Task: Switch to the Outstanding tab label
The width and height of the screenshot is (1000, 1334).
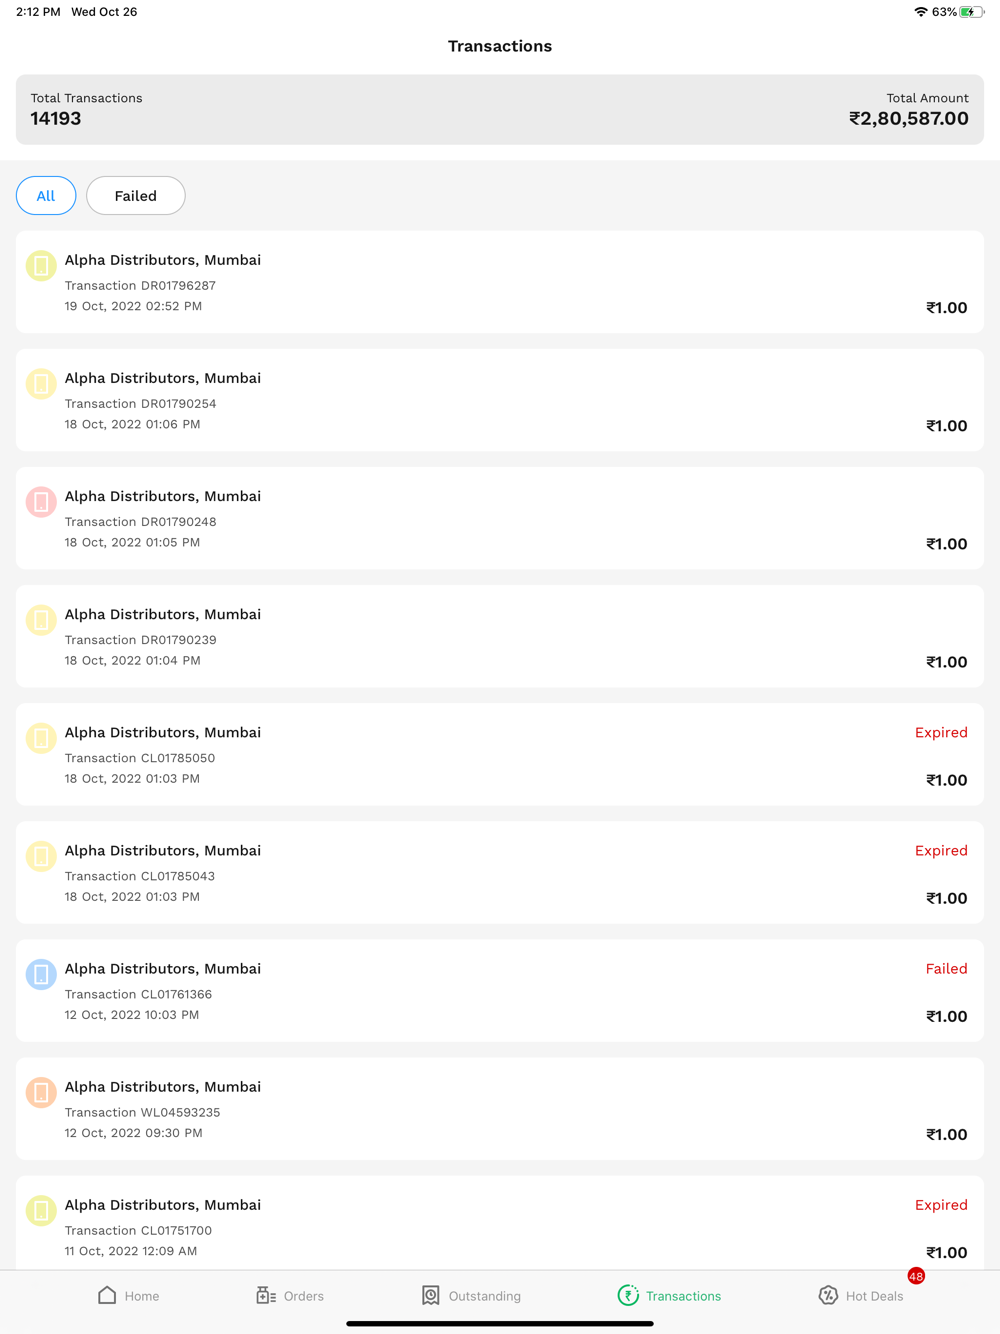Action: 485,1296
